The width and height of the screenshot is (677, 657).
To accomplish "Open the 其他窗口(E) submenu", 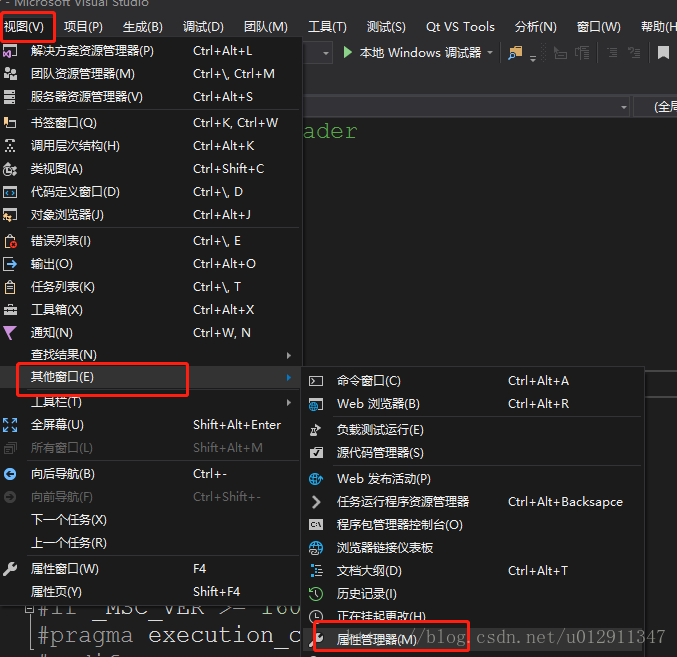I will pyautogui.click(x=149, y=377).
